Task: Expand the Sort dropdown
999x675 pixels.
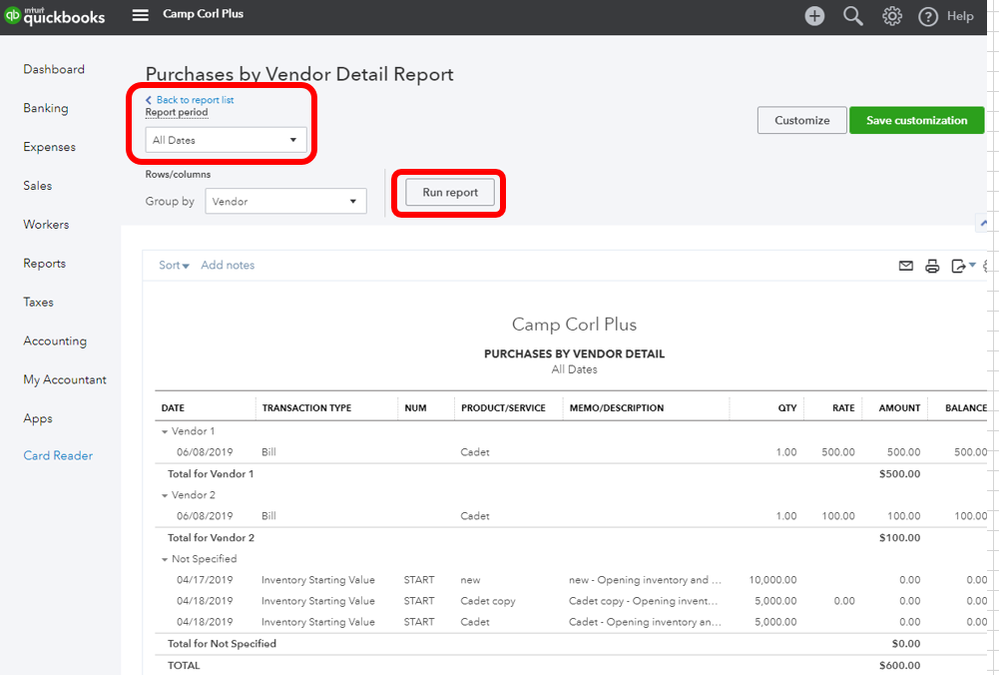Action: click(174, 265)
